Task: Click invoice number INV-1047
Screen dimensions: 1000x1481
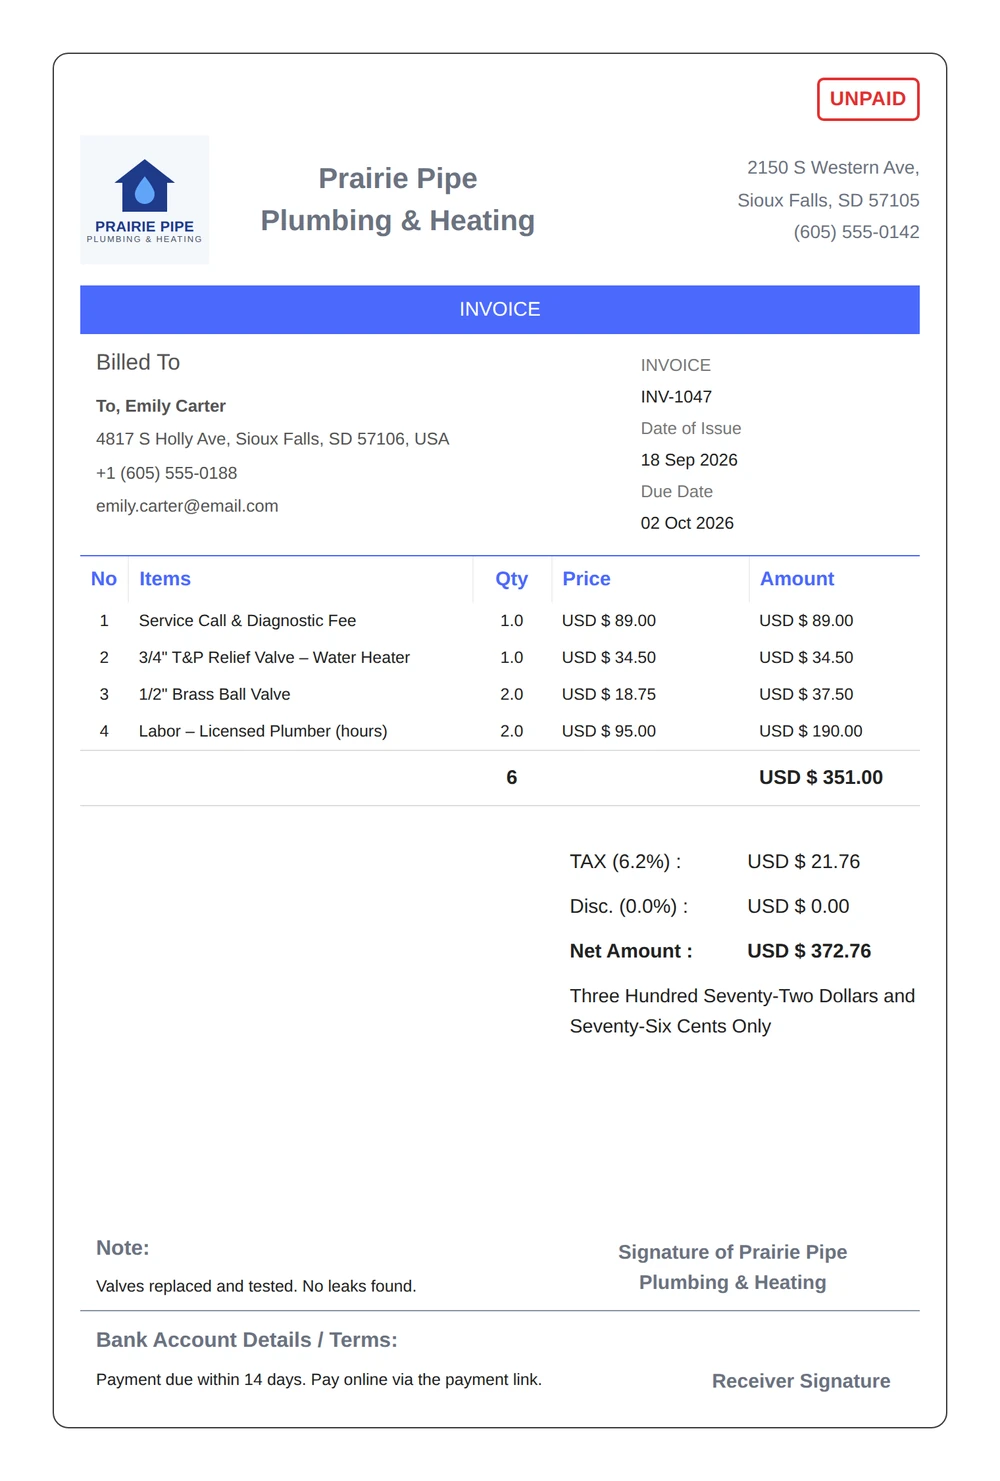Action: [676, 397]
